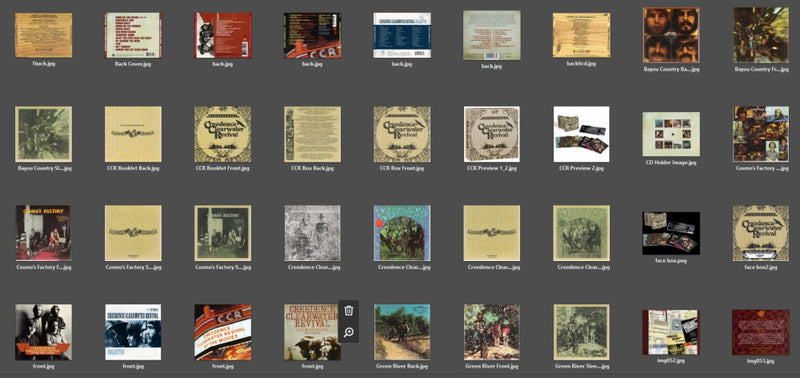800x378 pixels.
Task: Select the face box2.jpg thumbnail
Action: pos(761,233)
